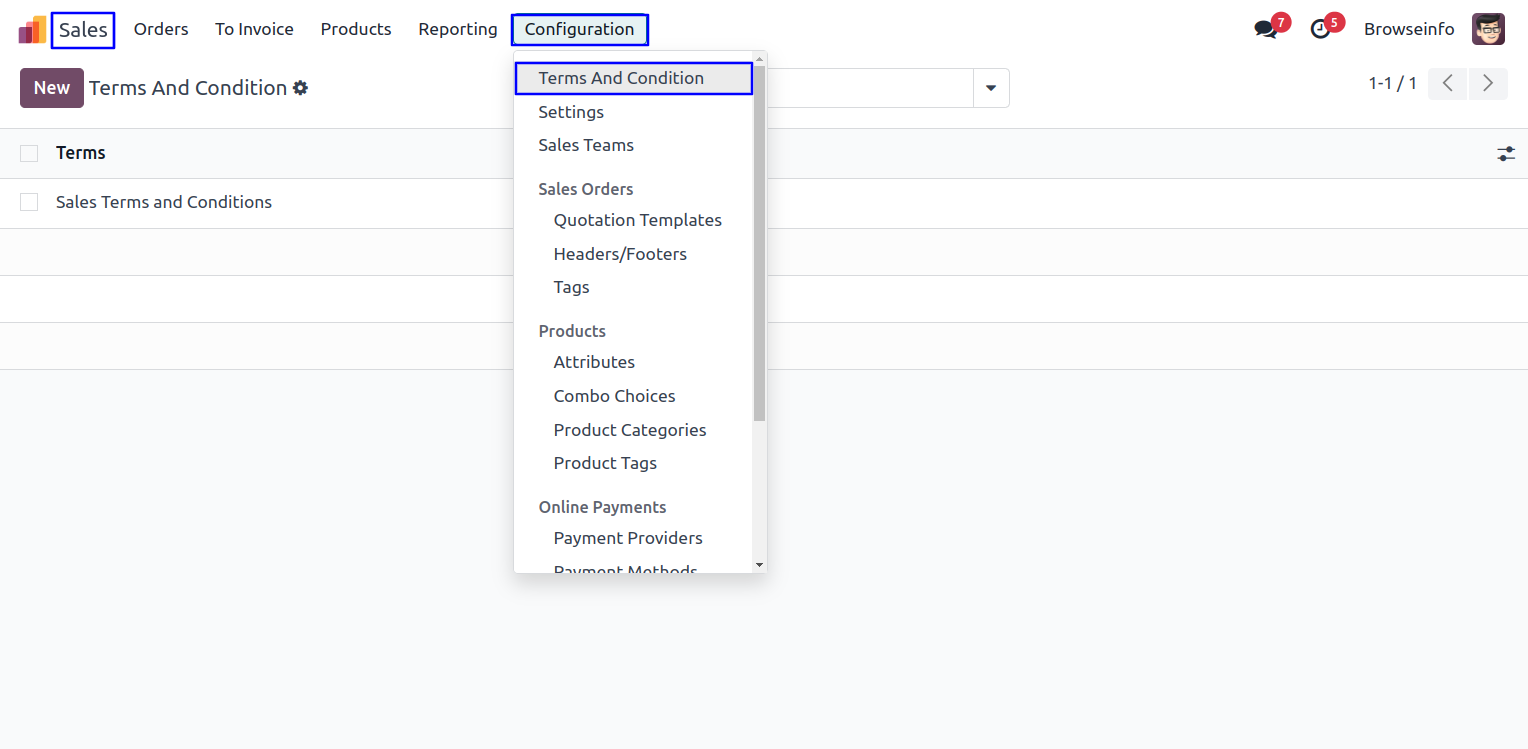1528x749 pixels.
Task: Select Payment Providers menu entry
Action: [627, 538]
